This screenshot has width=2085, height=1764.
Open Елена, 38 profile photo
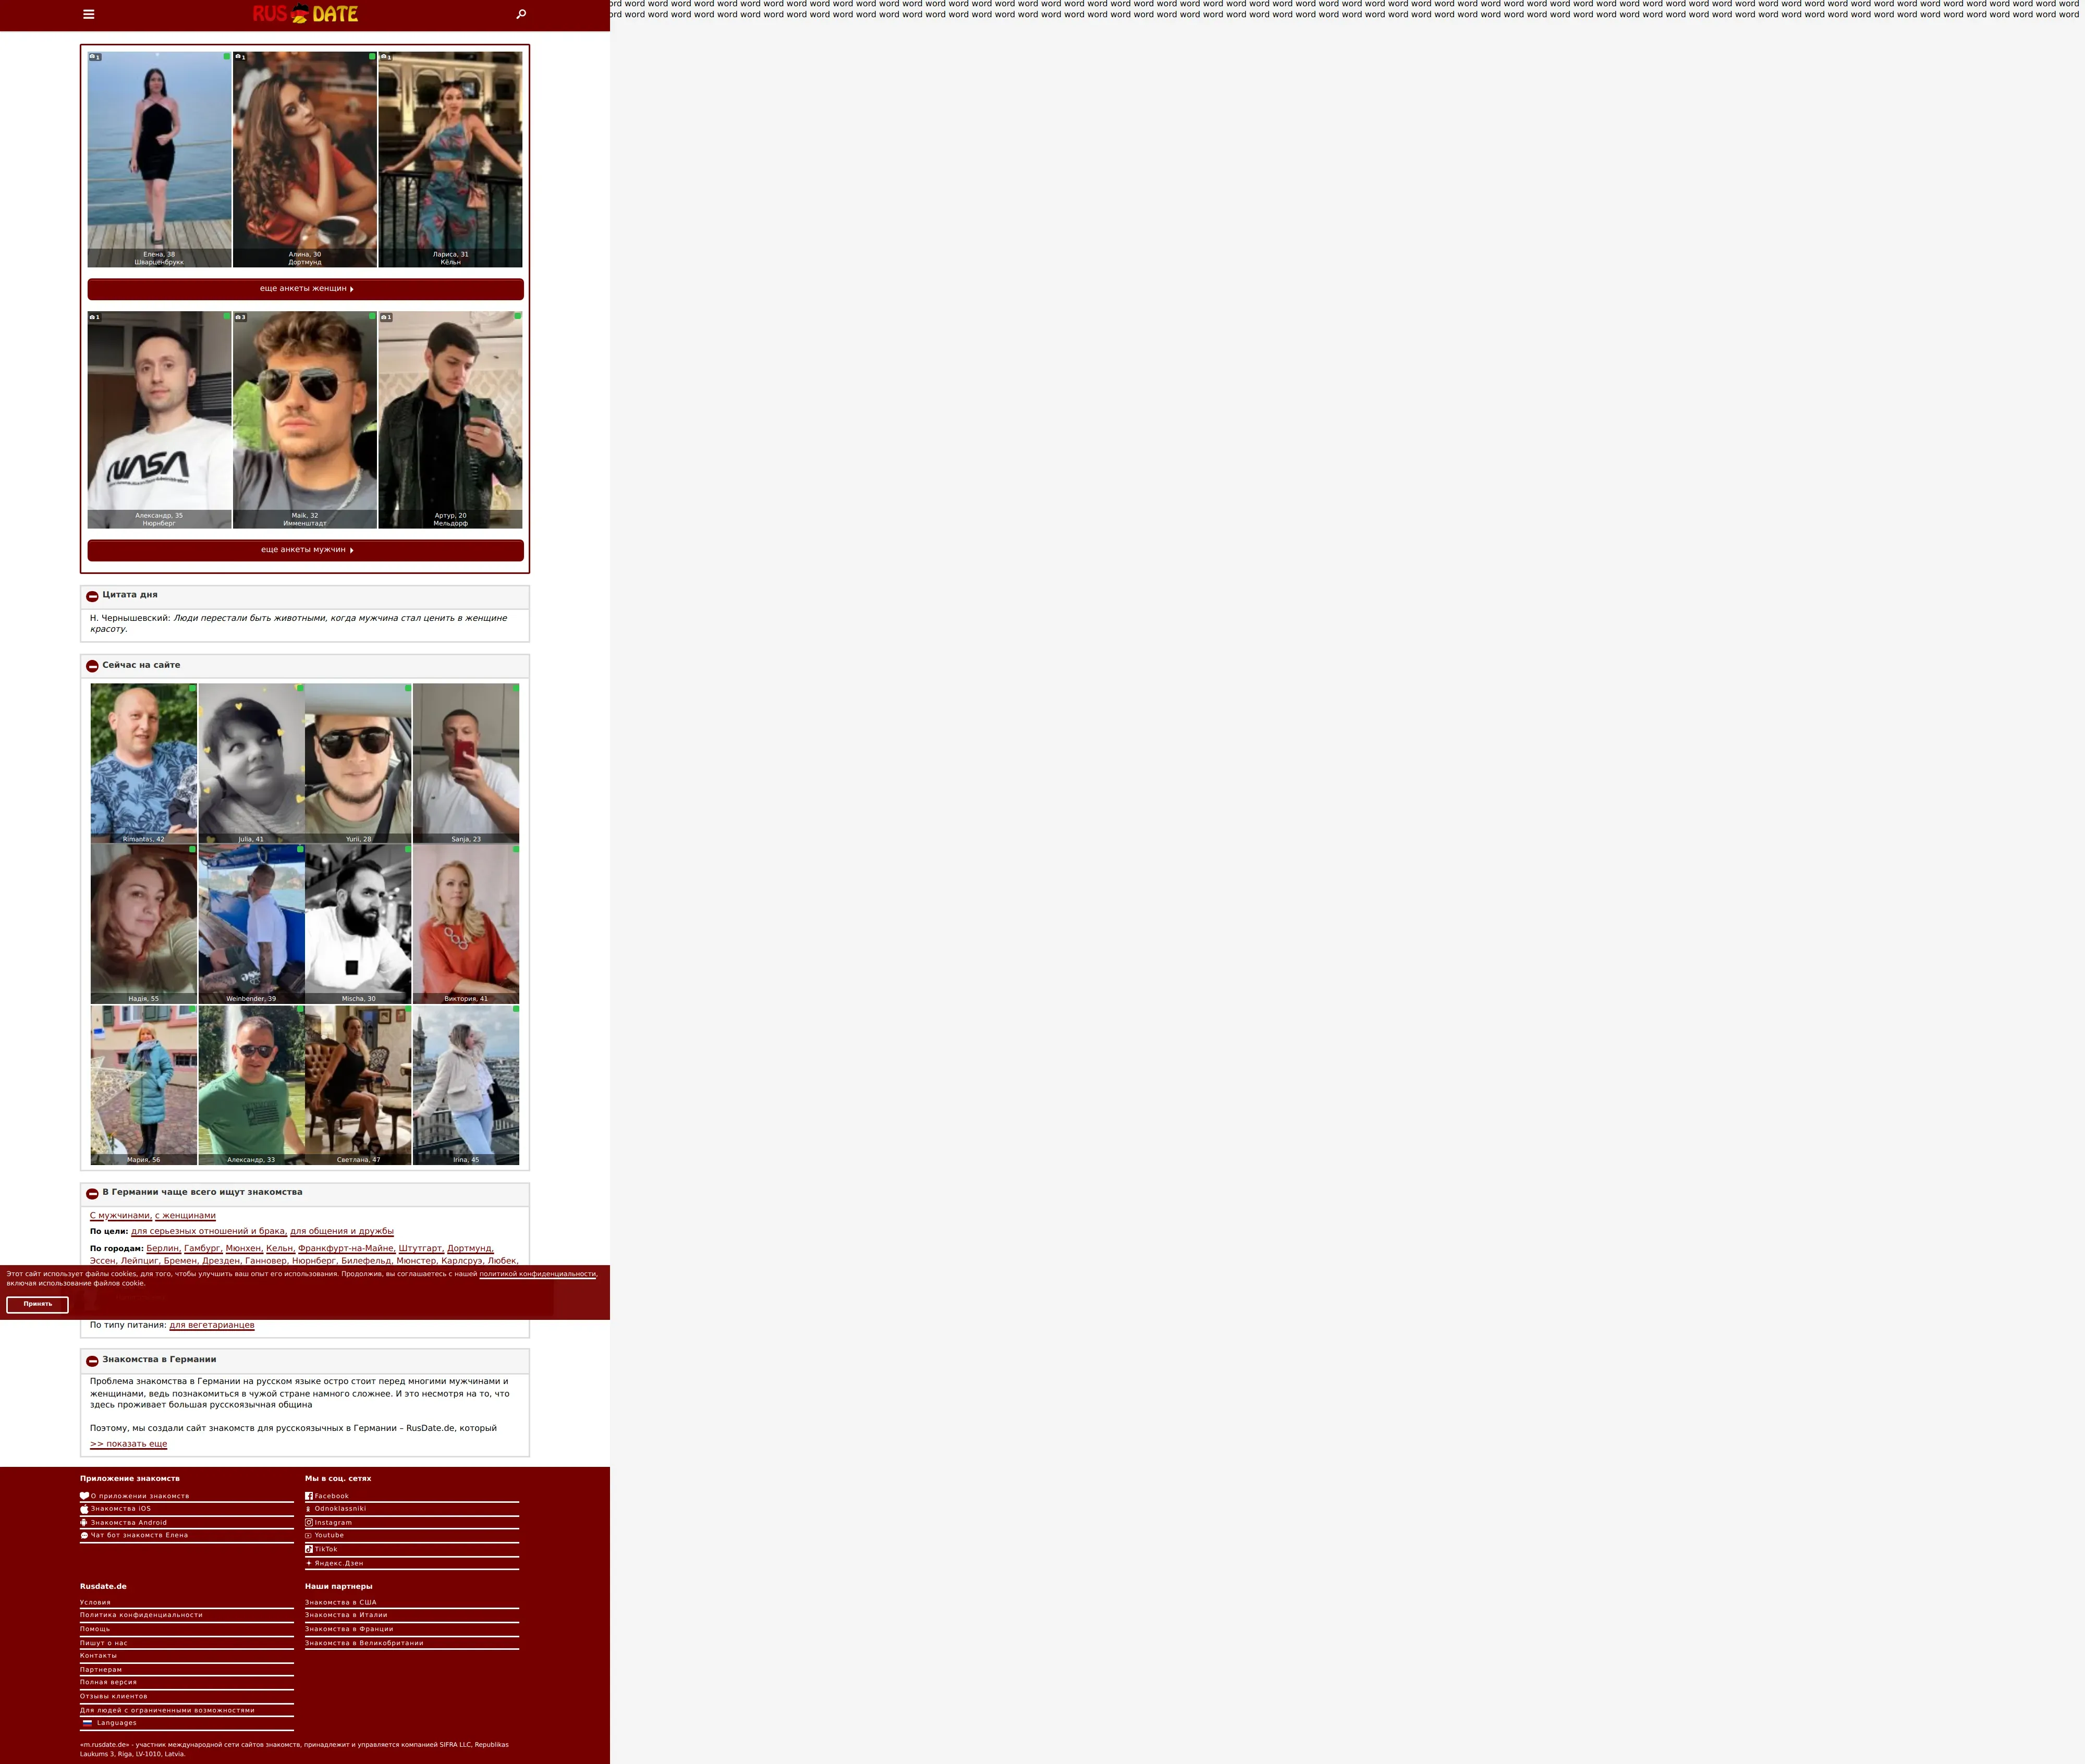click(159, 159)
